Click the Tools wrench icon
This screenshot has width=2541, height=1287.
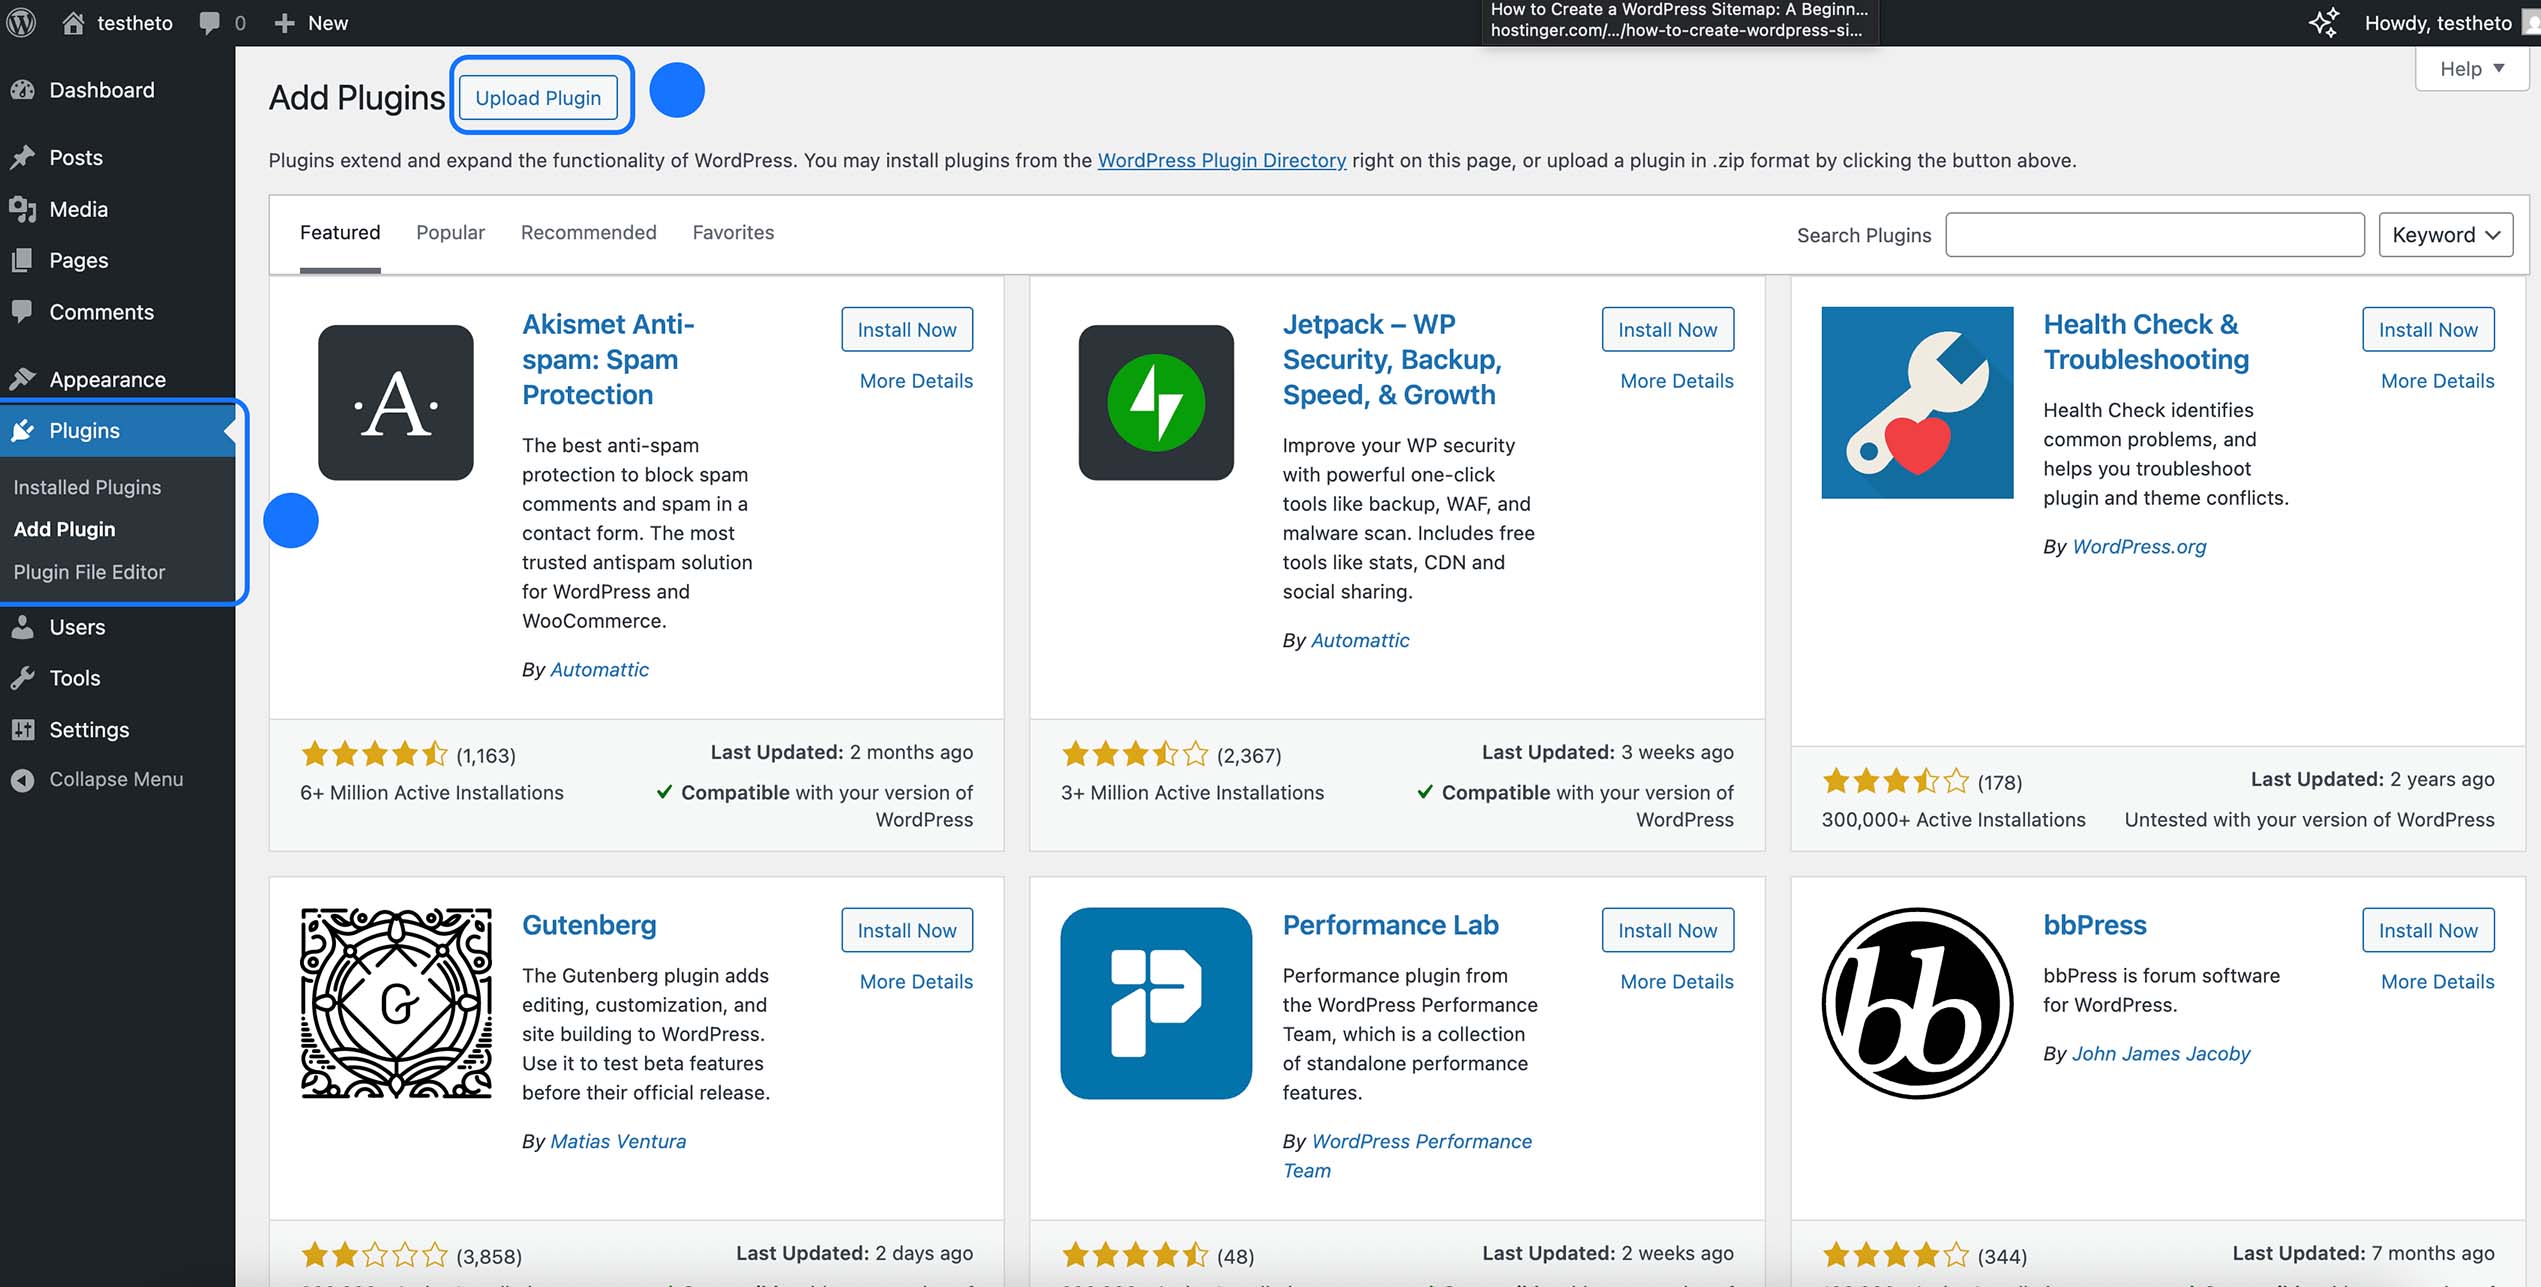tap(25, 678)
